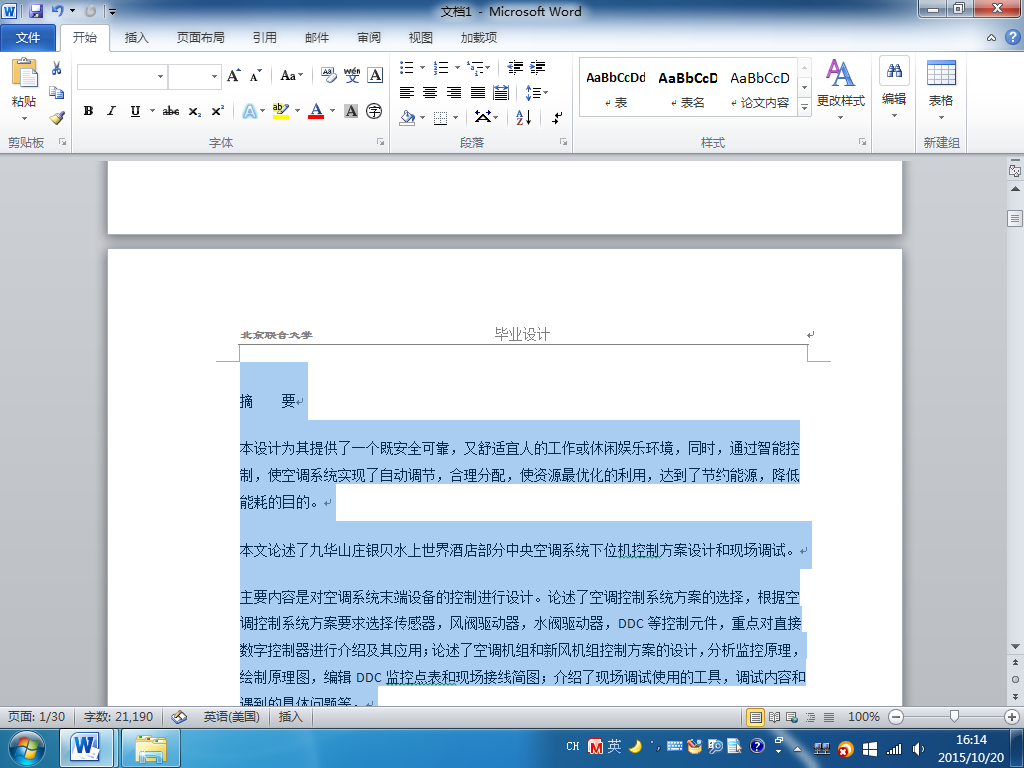
Task: Click 字数: 21,190 word count
Action: (x=118, y=717)
